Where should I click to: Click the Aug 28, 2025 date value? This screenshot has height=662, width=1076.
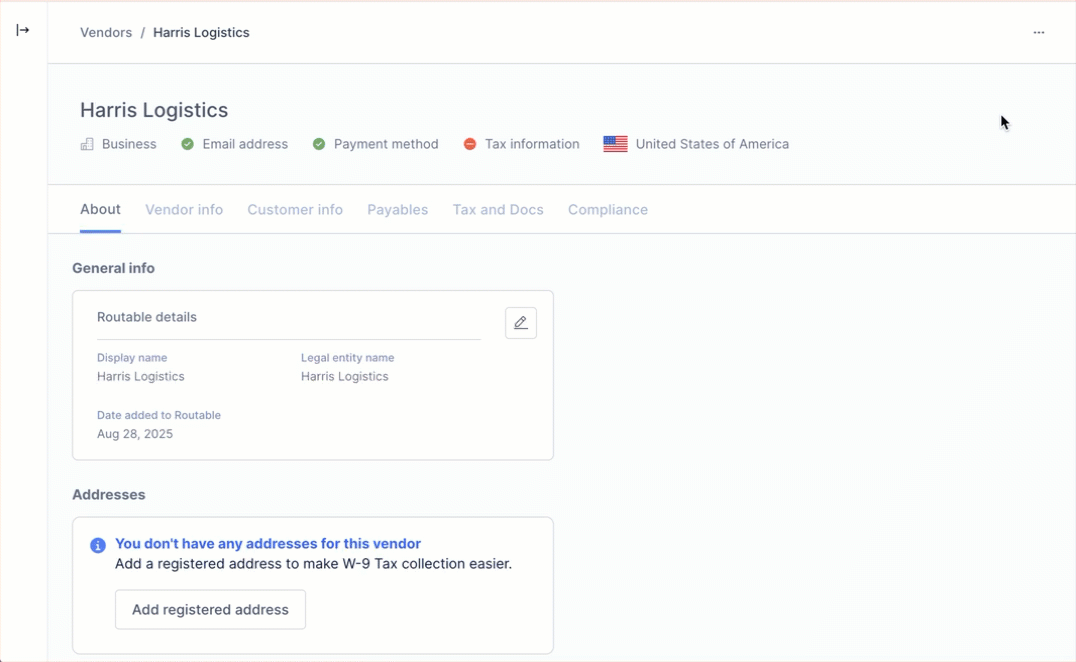click(134, 434)
